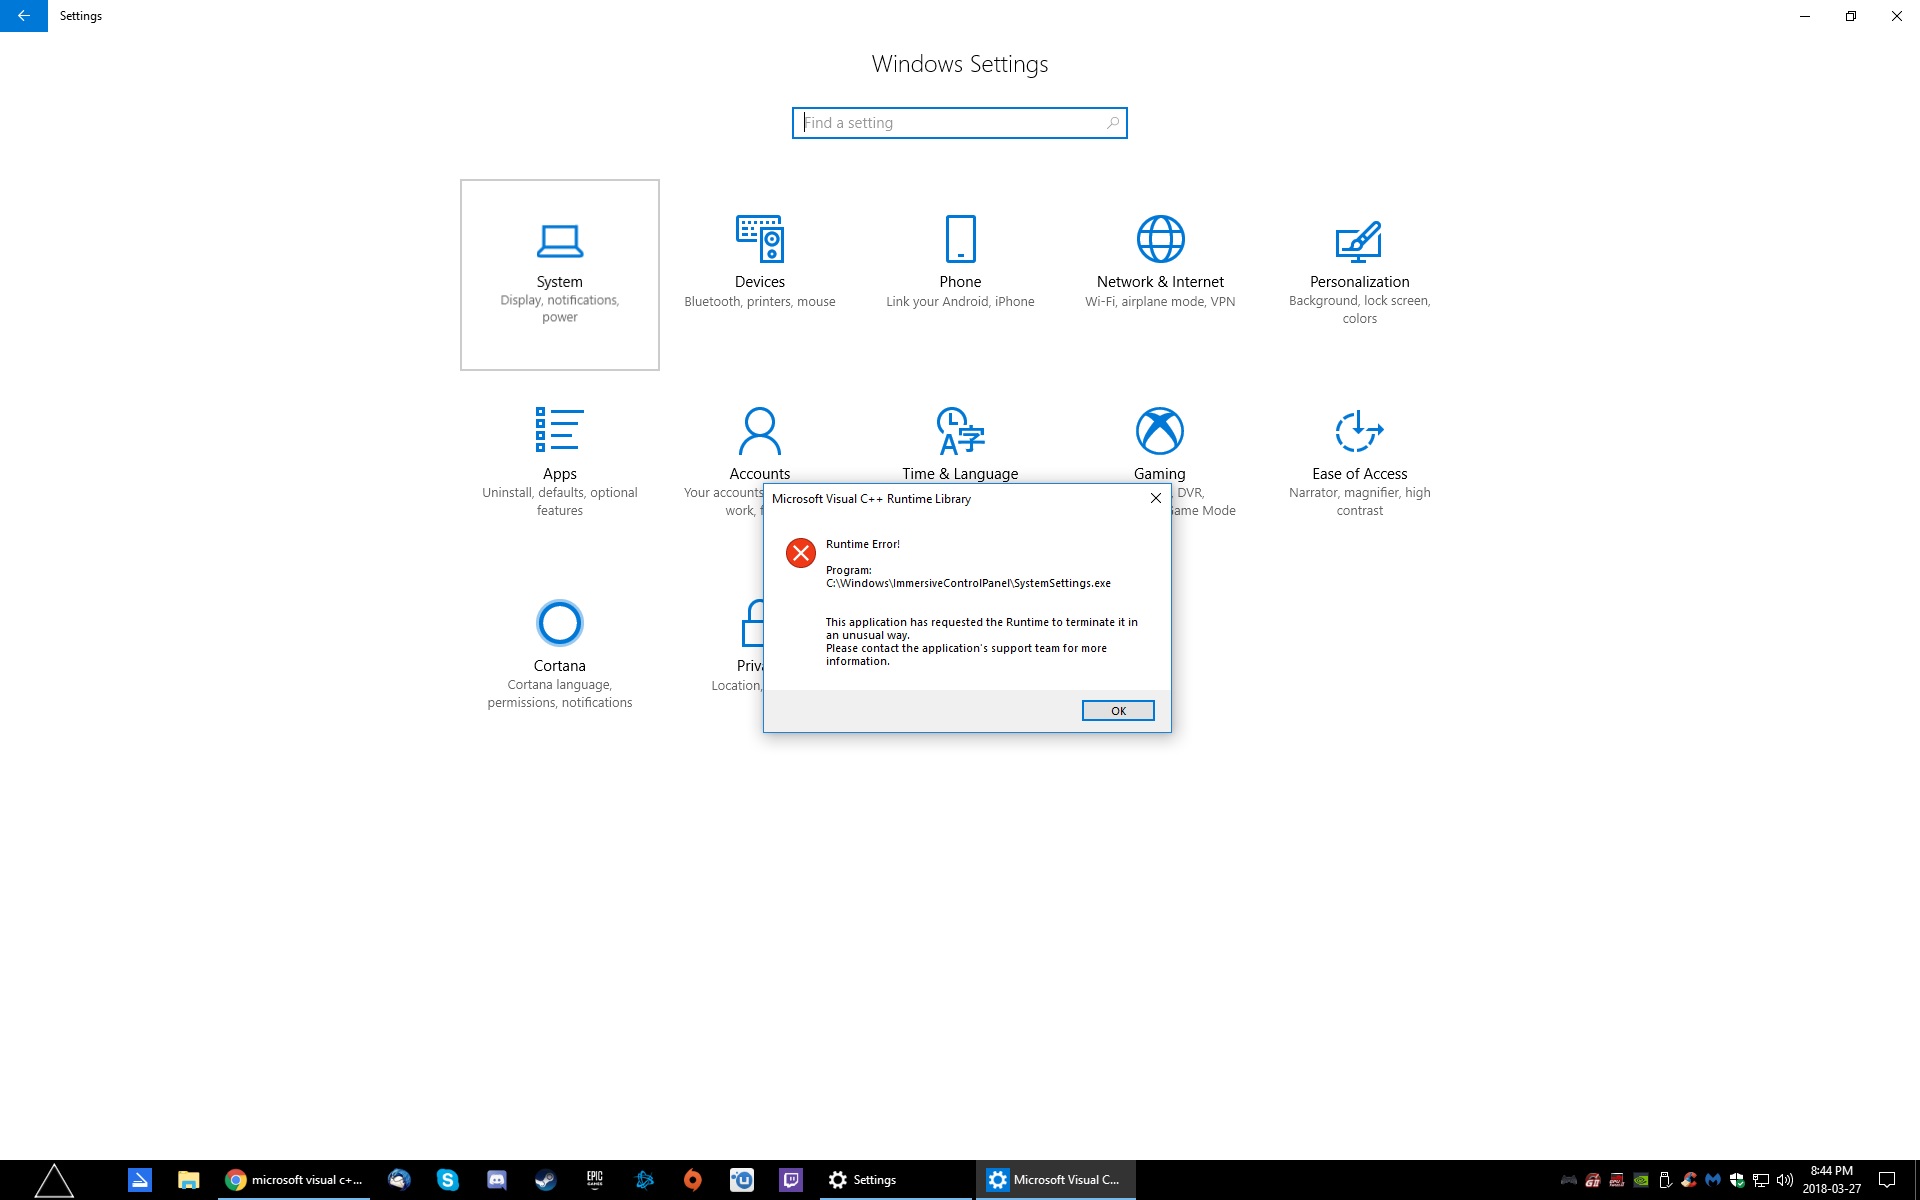Click the 'Runtime Error!' text
Image resolution: width=1920 pixels, height=1200 pixels.
[863, 544]
